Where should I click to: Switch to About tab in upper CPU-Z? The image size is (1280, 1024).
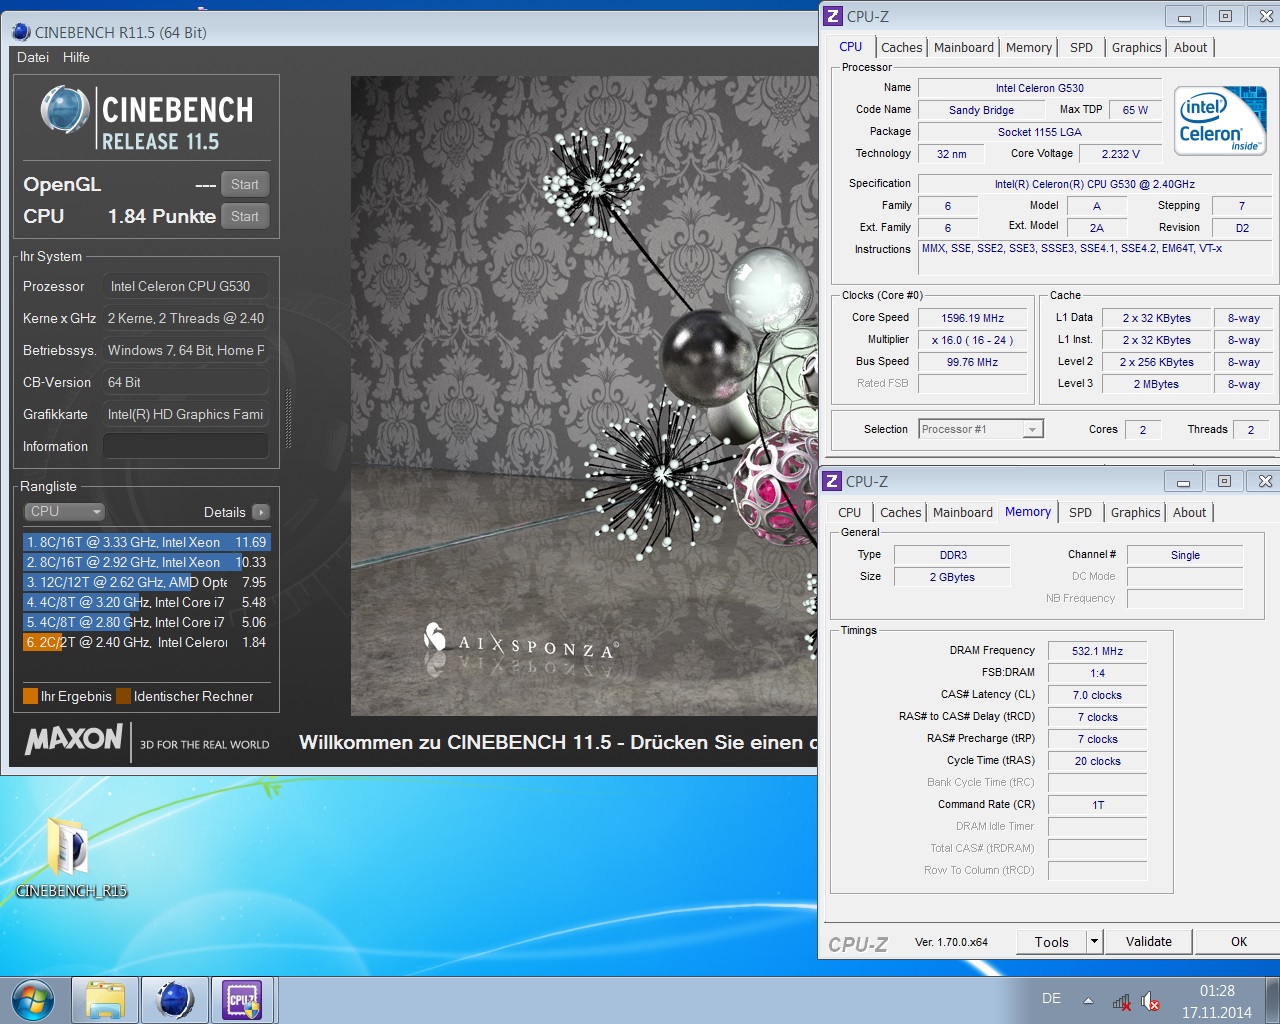click(1190, 47)
